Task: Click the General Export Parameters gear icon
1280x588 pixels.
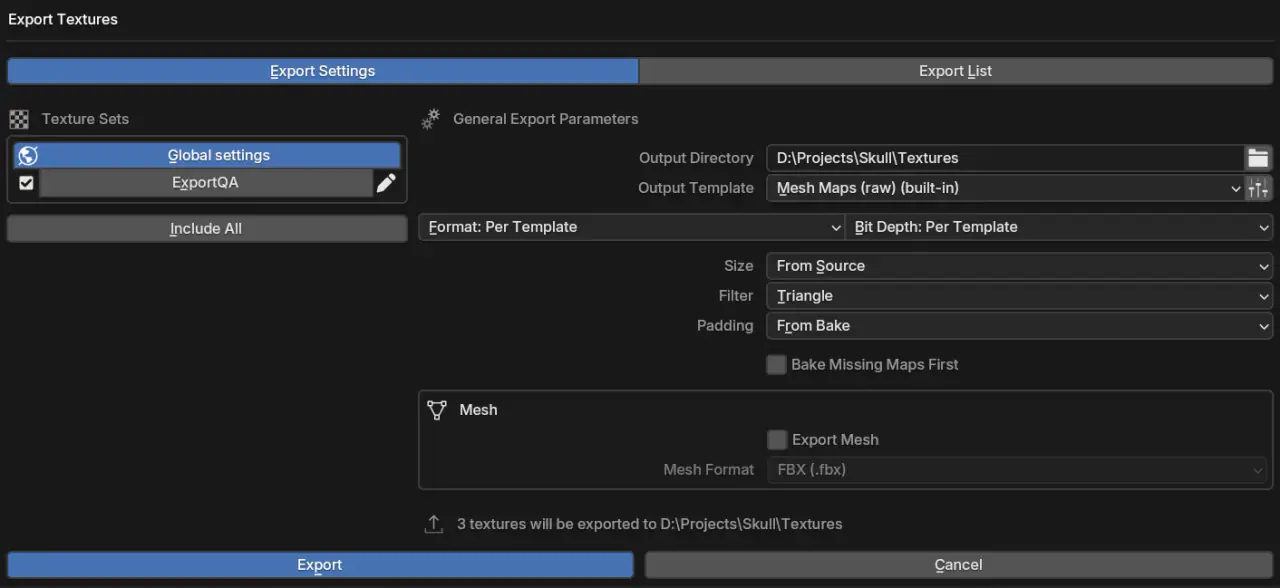Action: (x=431, y=119)
